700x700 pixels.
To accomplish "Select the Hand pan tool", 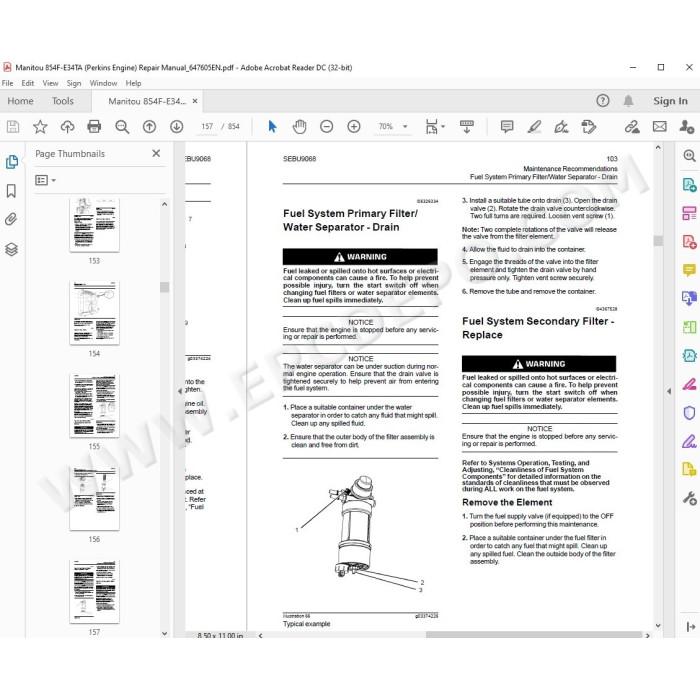I will [x=299, y=127].
